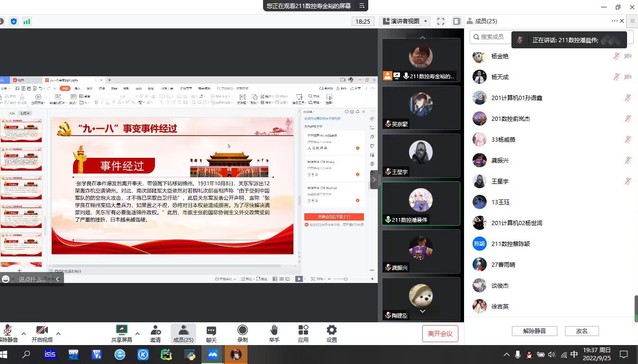Toggle the 成员(25) members panel

[184, 333]
